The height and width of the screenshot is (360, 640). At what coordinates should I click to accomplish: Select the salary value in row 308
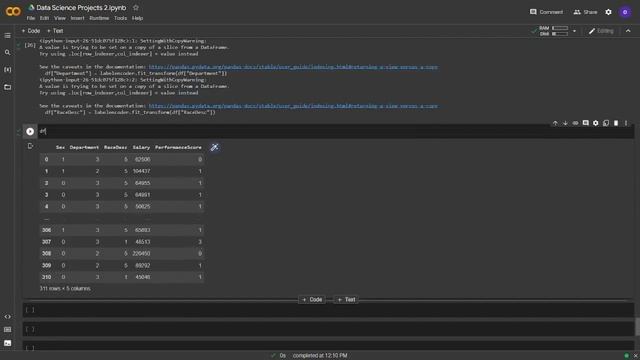point(141,253)
